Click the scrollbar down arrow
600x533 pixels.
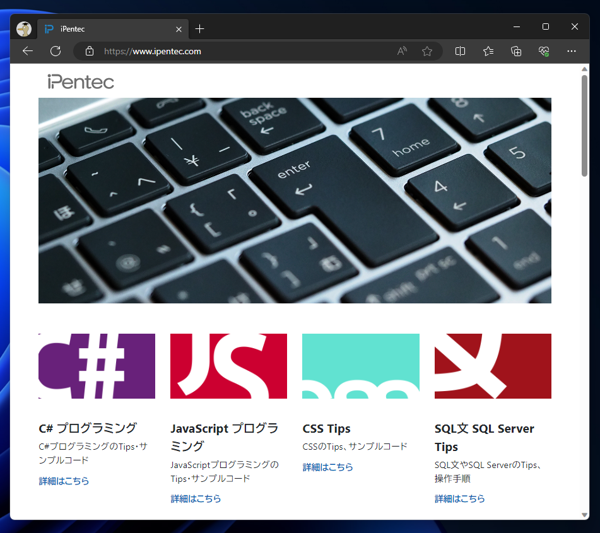tap(584, 515)
